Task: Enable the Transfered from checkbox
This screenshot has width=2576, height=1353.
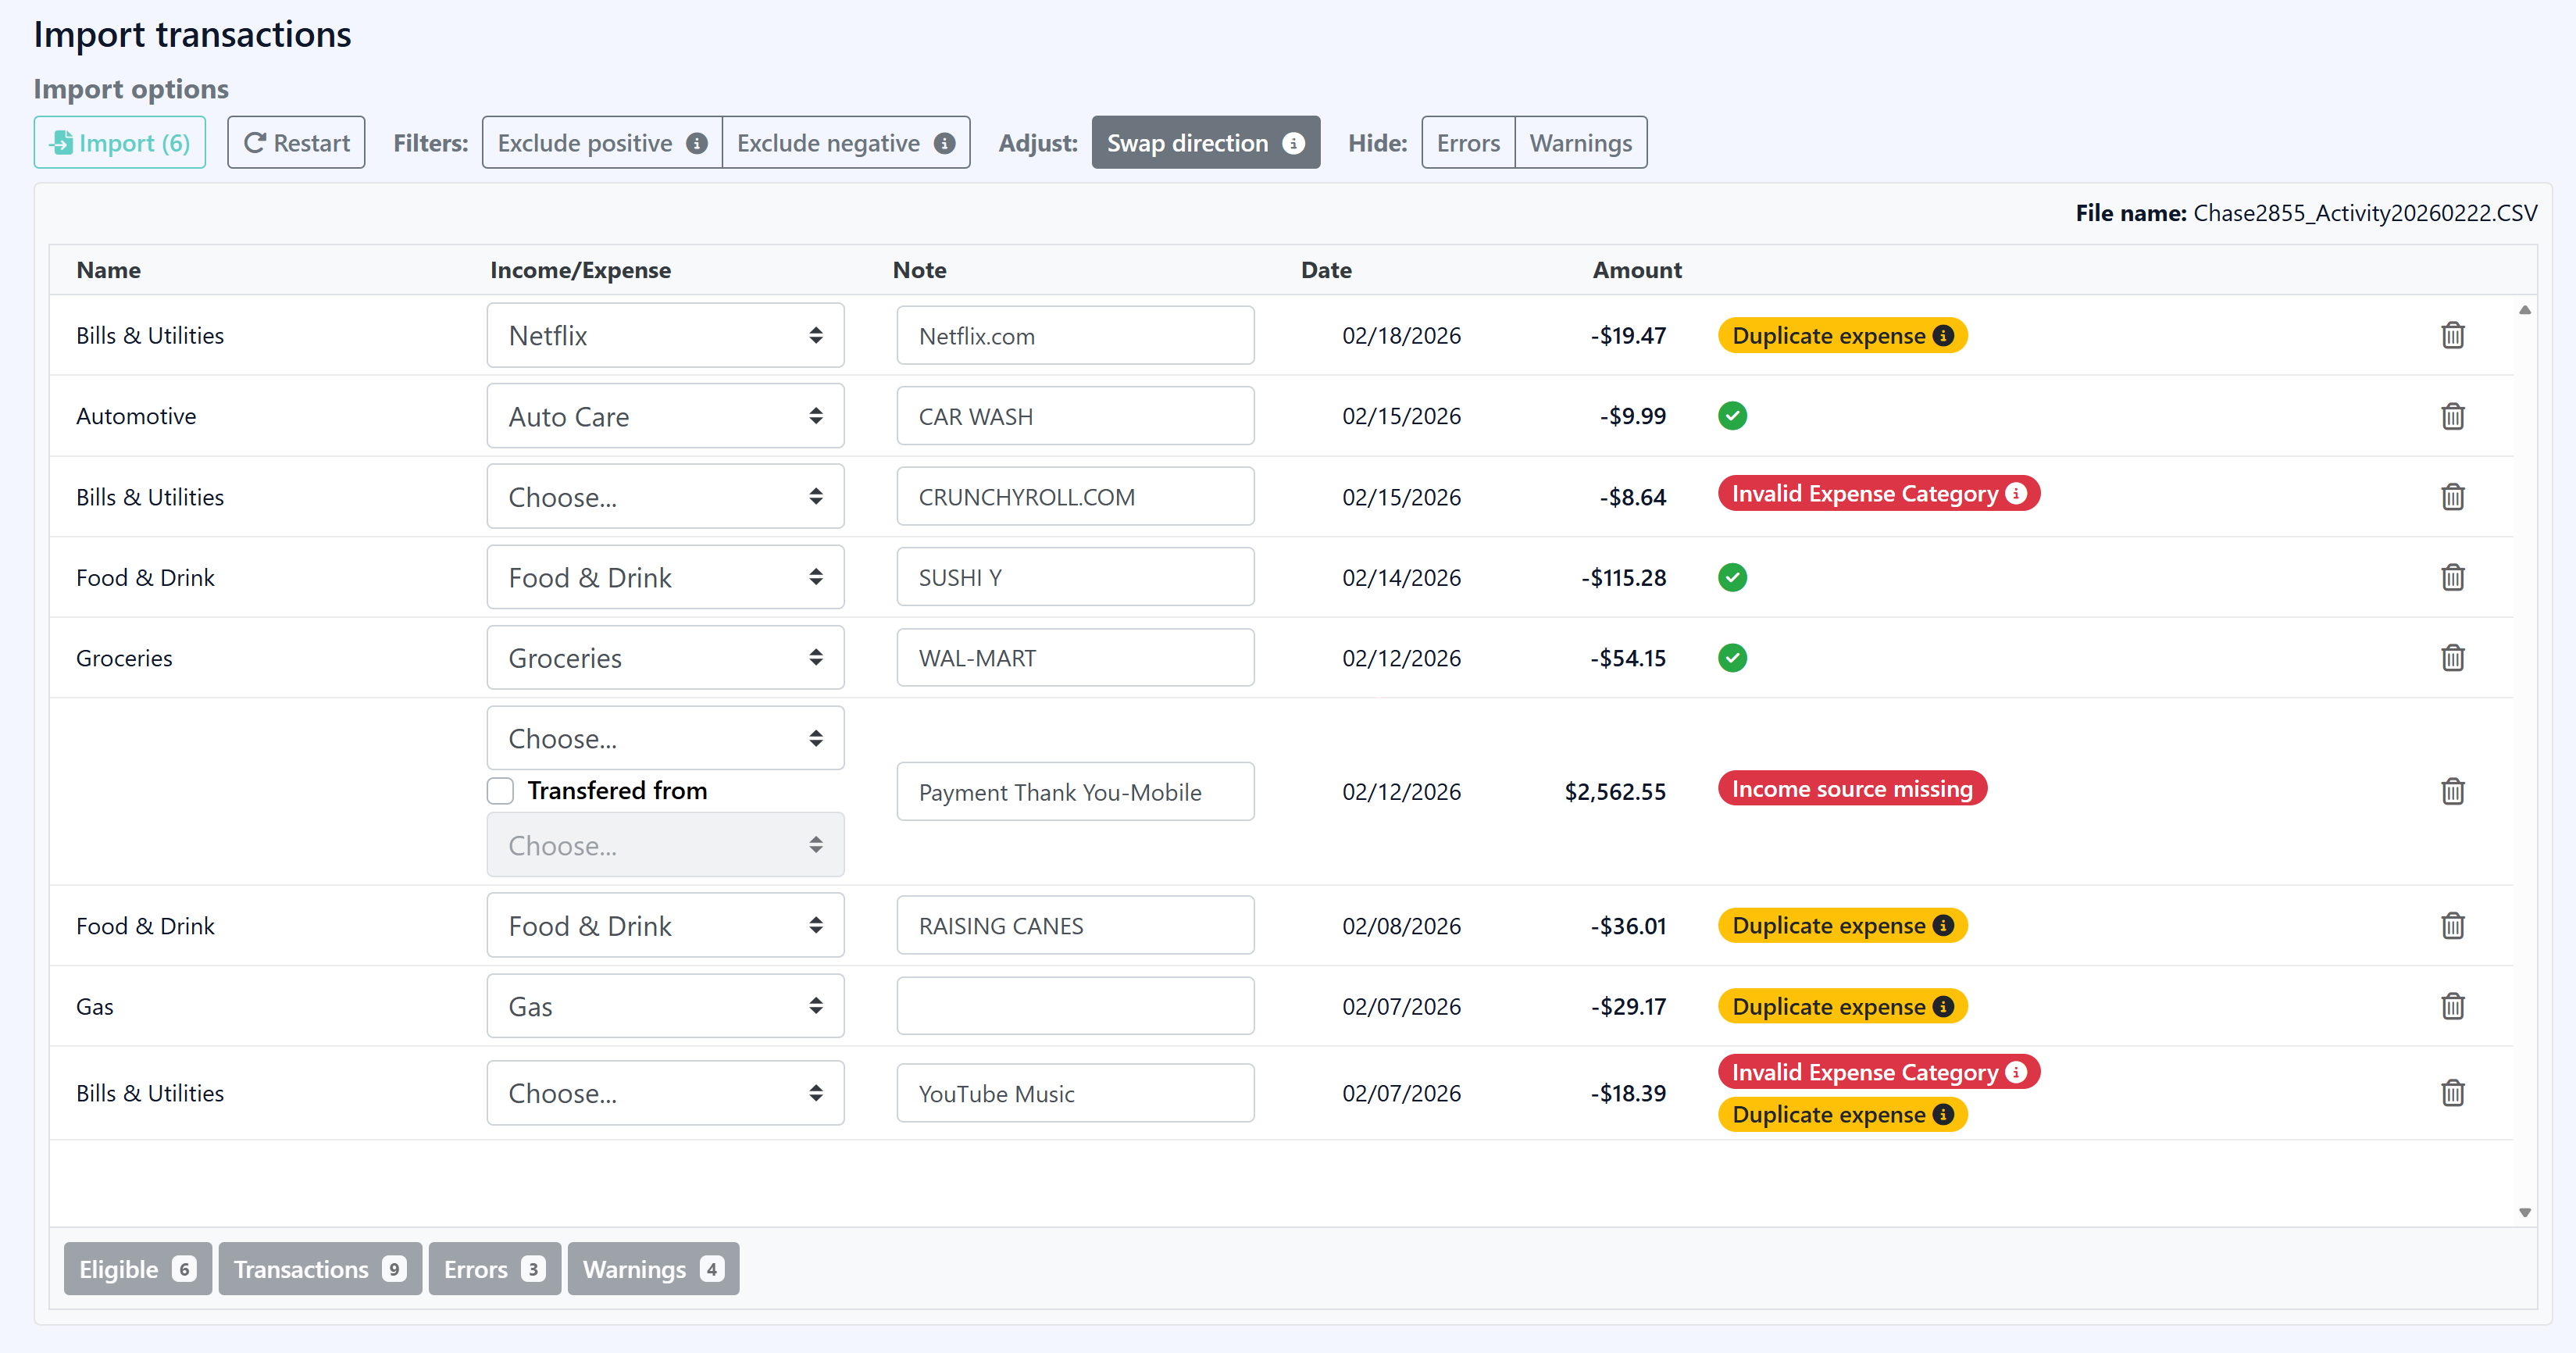Action: [x=499, y=790]
